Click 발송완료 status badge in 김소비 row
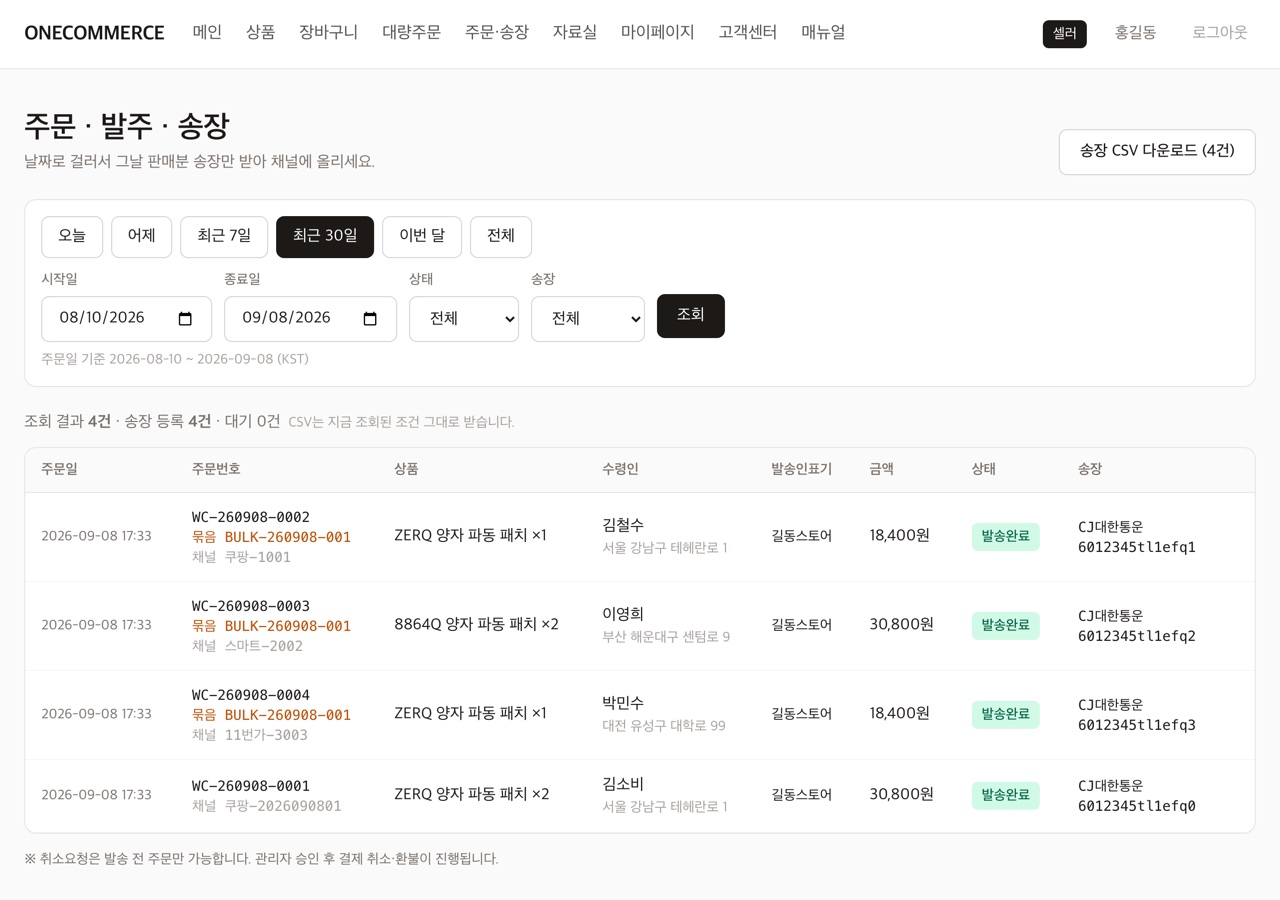 click(x=1005, y=796)
